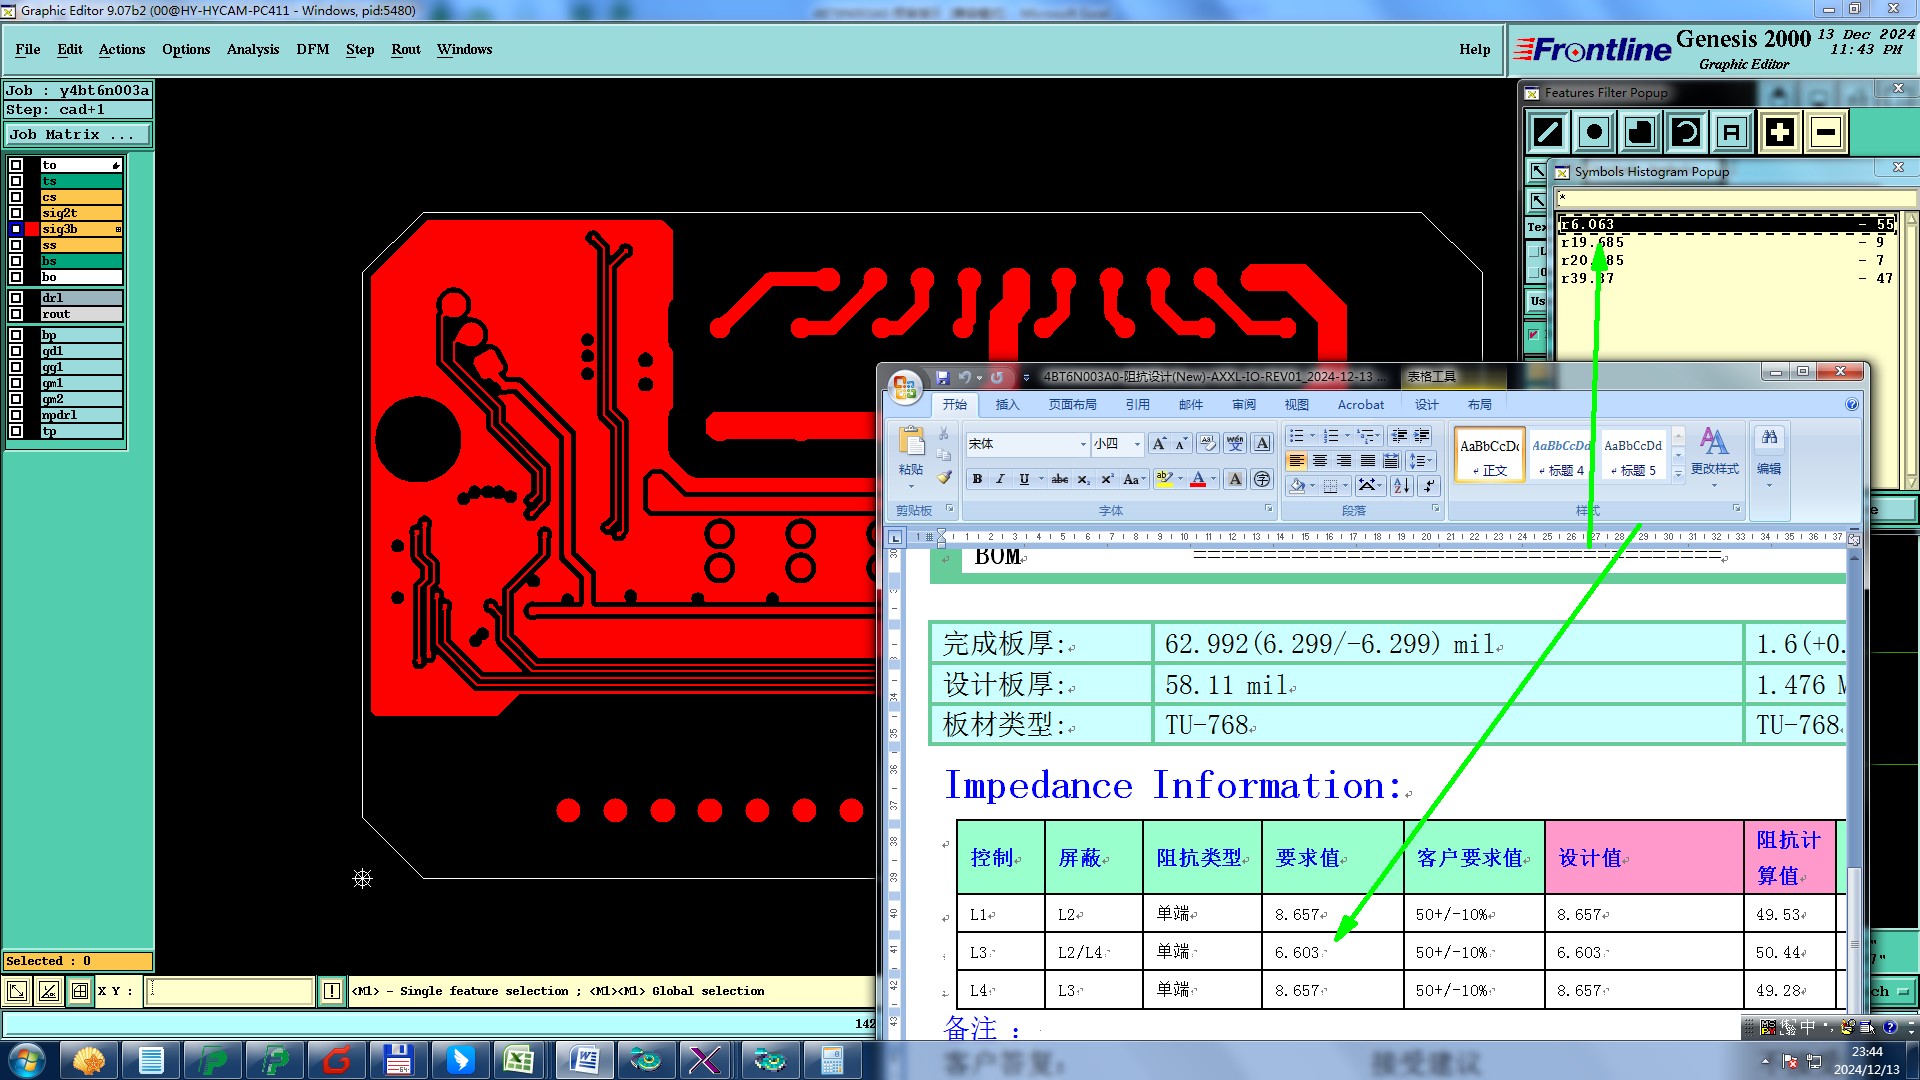1920x1080 pixels.
Task: Open the Word font size dropdown
Action: [x=1137, y=444]
